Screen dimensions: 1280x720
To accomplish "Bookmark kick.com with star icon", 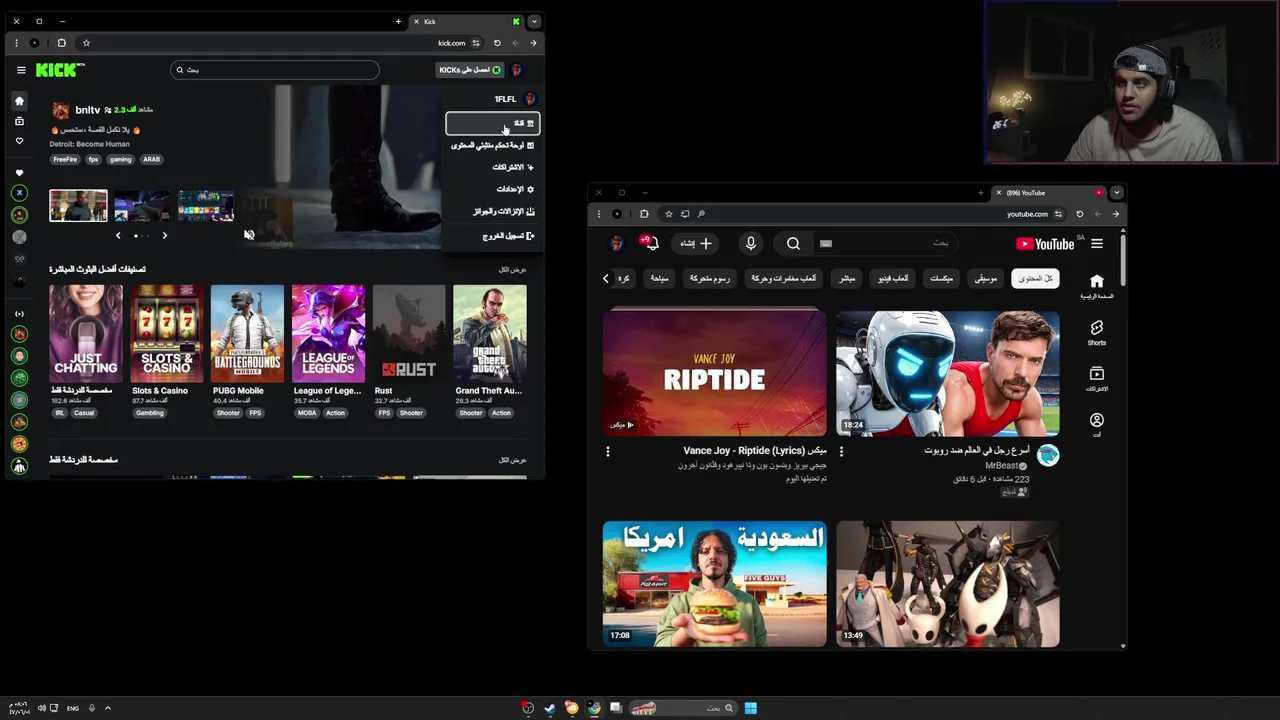I will click(x=86, y=43).
